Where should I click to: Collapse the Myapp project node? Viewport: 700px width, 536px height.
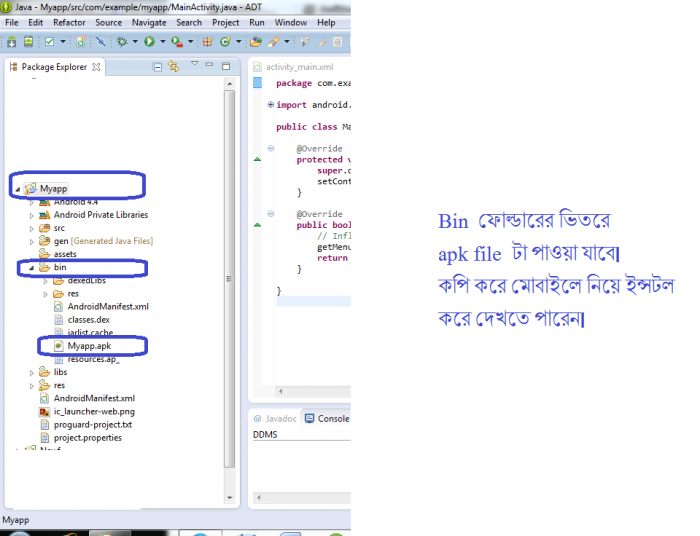[18, 189]
